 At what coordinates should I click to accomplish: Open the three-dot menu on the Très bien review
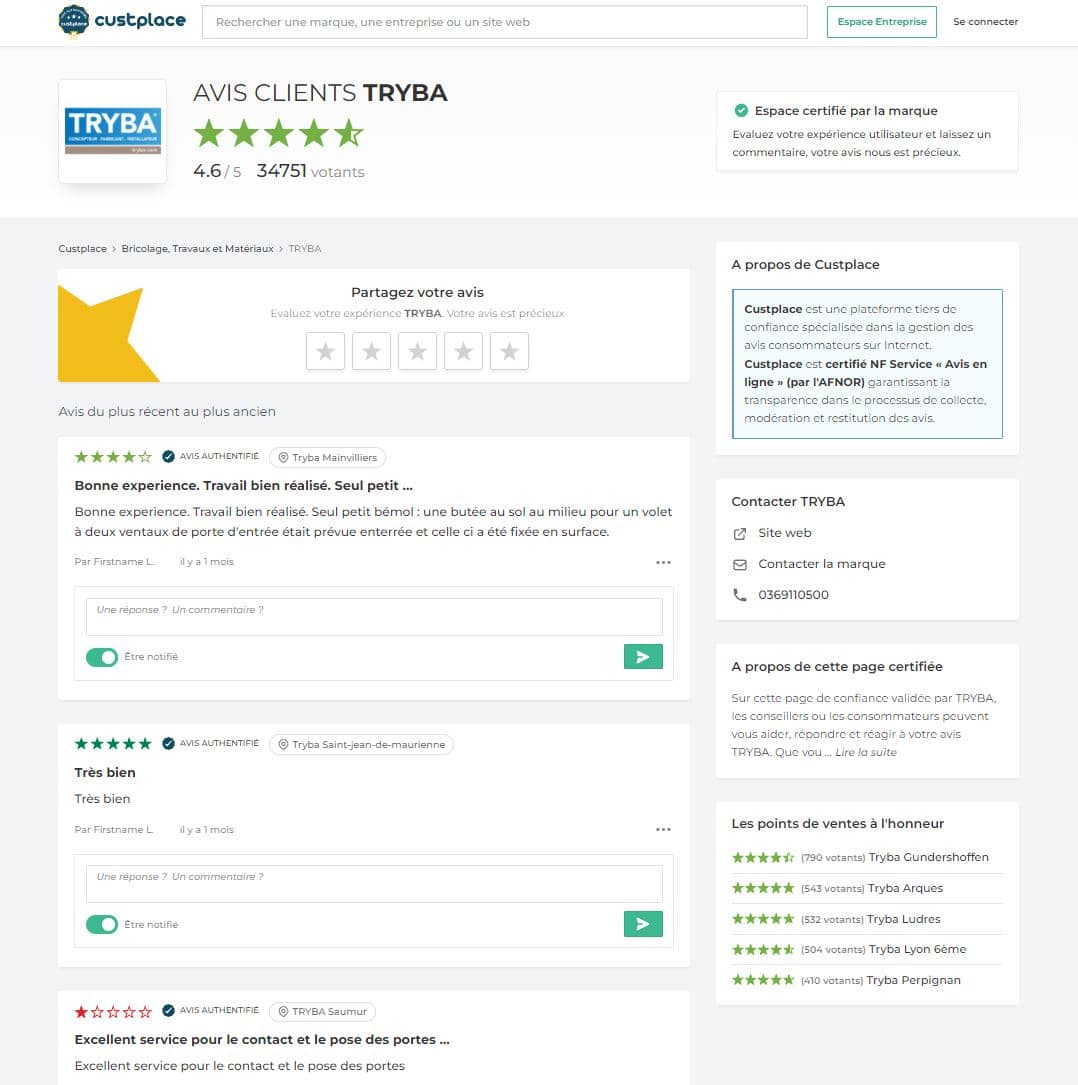[663, 829]
